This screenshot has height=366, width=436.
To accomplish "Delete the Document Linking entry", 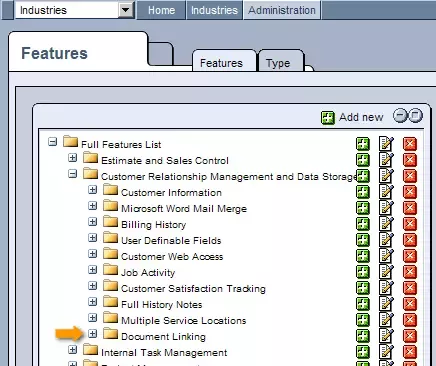I will tap(410, 336).
